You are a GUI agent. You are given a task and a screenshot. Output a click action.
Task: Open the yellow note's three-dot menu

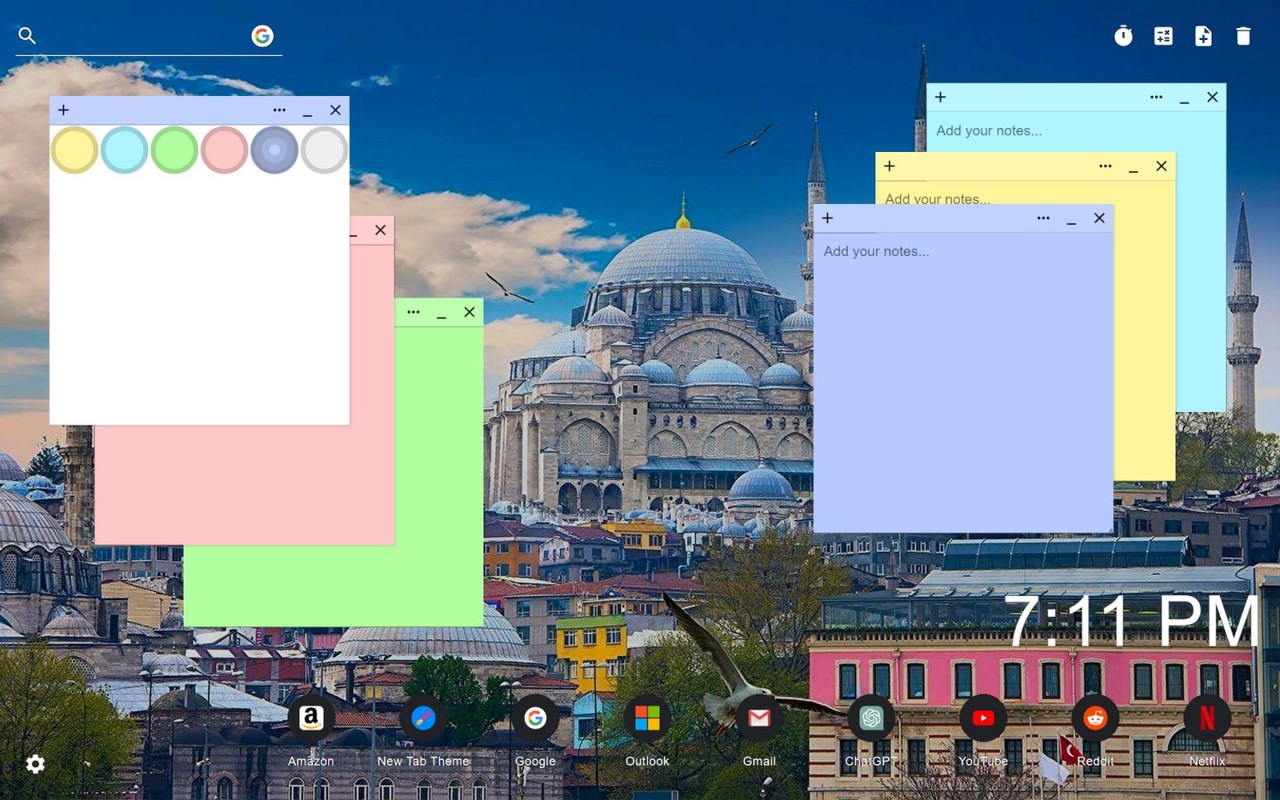[1105, 166]
